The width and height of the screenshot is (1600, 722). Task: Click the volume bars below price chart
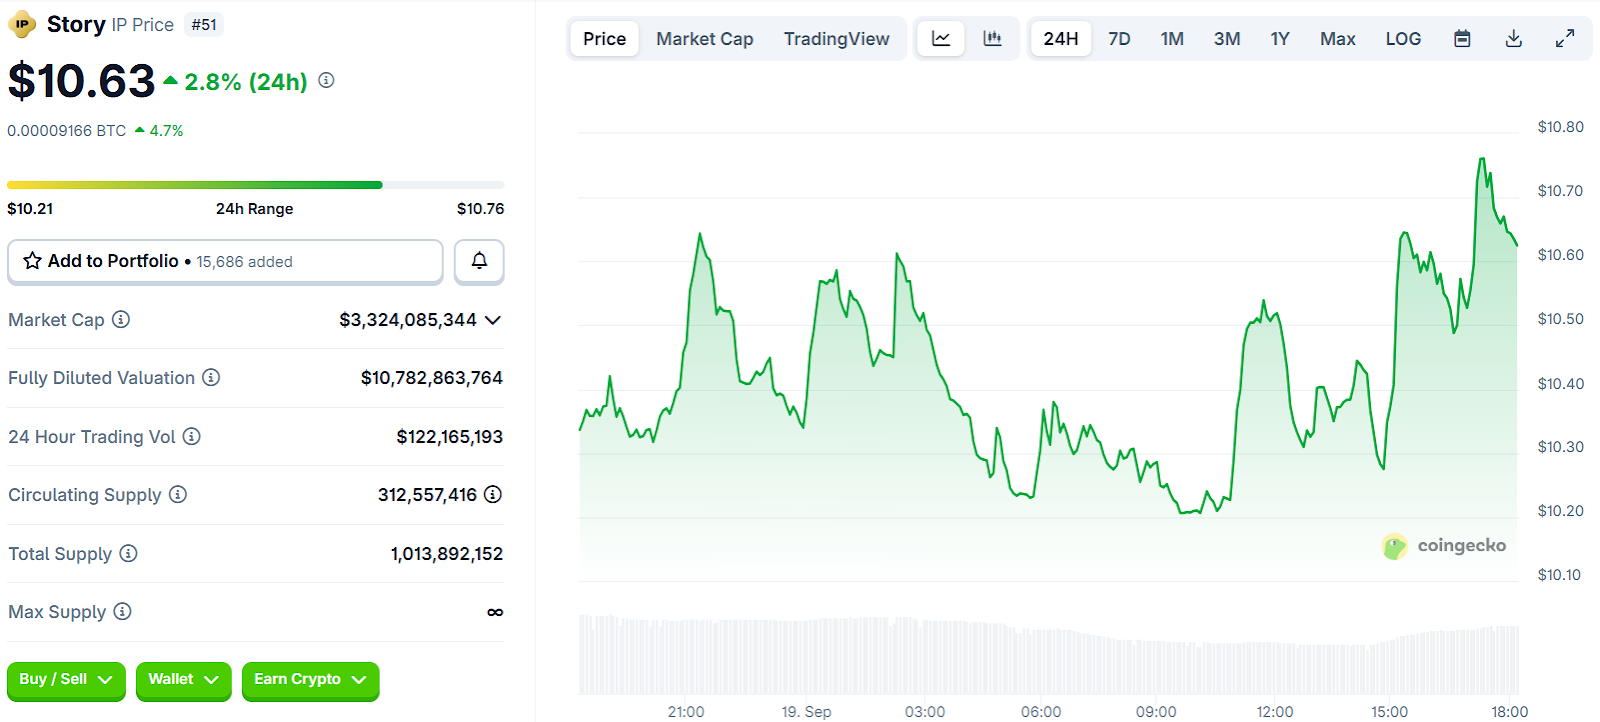[1048, 655]
